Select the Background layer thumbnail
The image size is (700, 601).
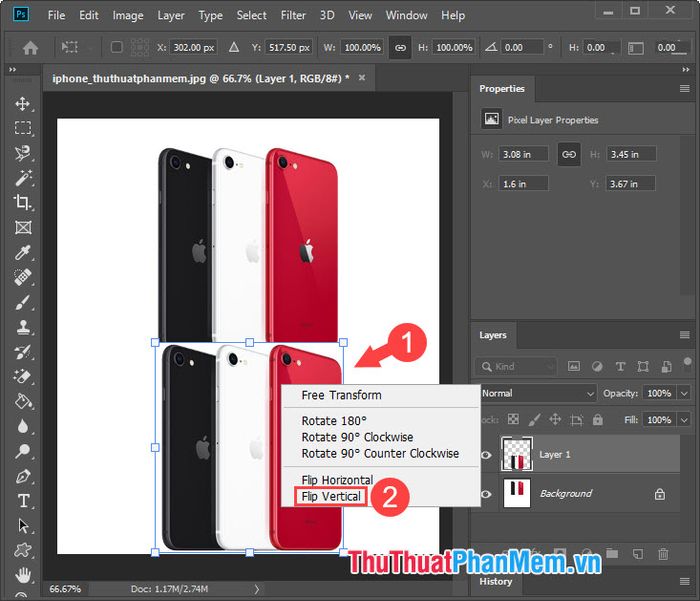517,493
